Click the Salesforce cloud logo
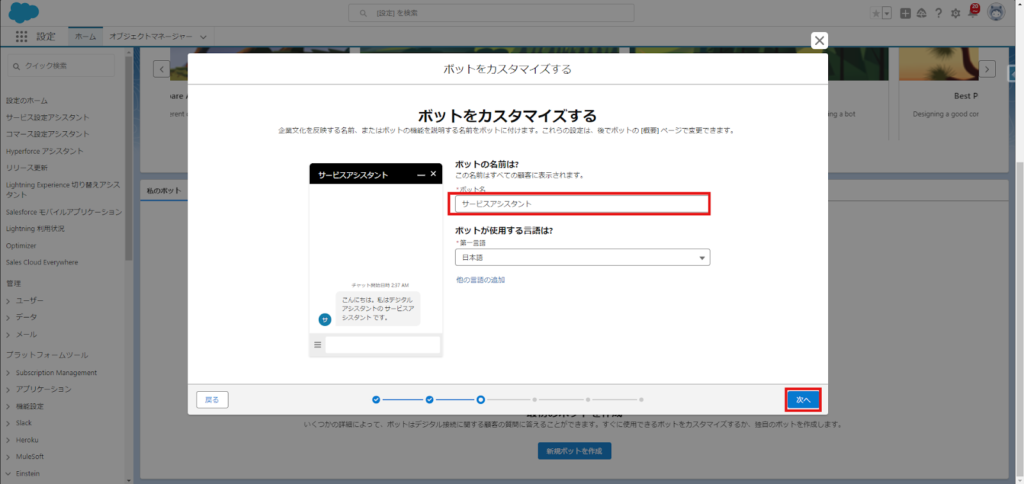 tap(24, 12)
